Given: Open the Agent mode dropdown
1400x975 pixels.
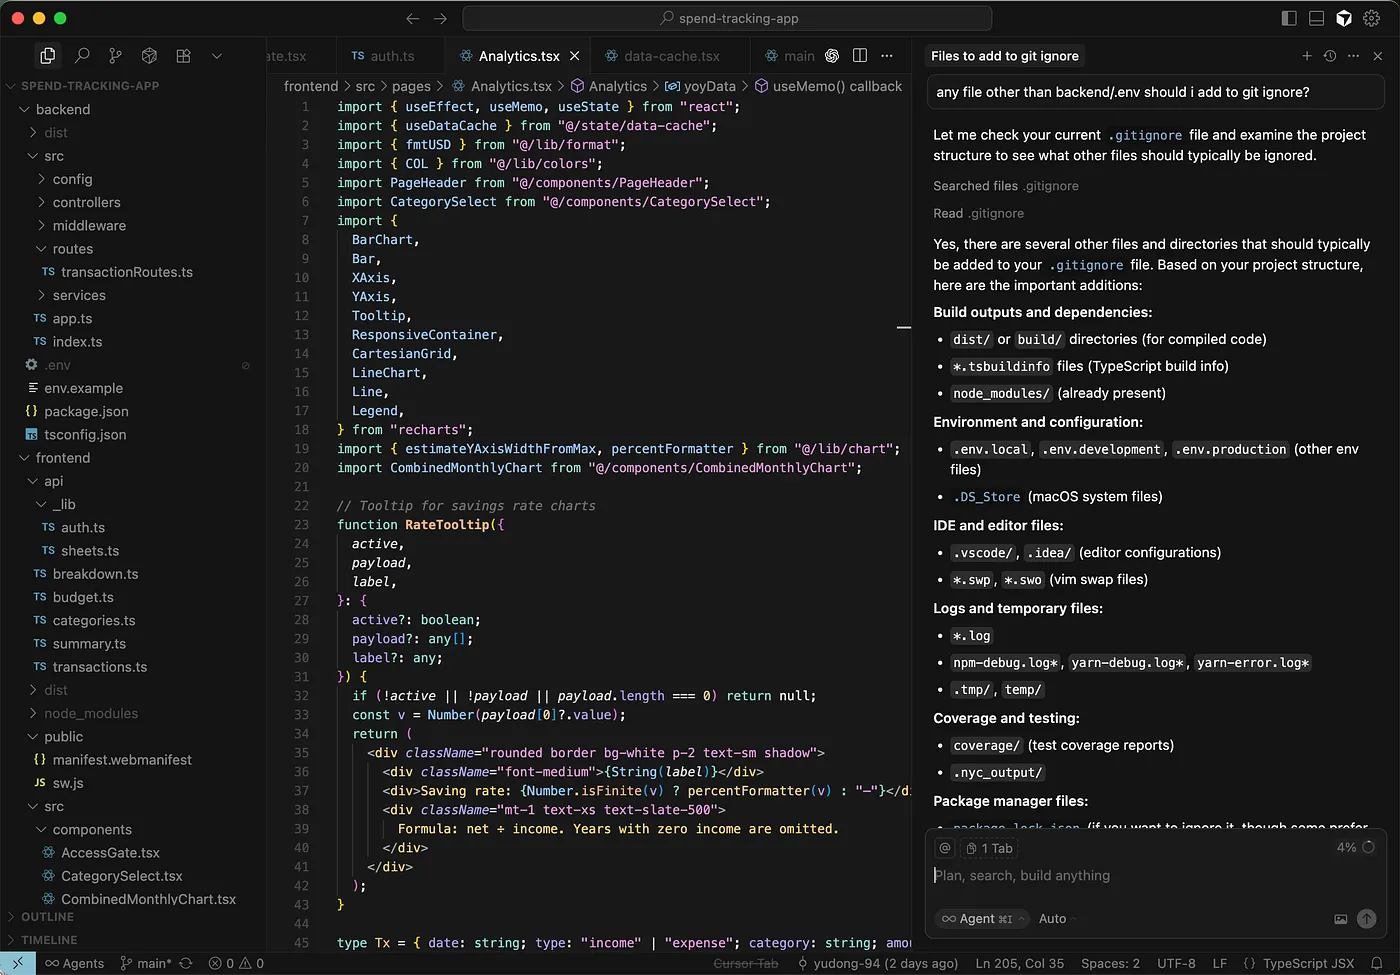Looking at the screenshot, I should point(984,919).
